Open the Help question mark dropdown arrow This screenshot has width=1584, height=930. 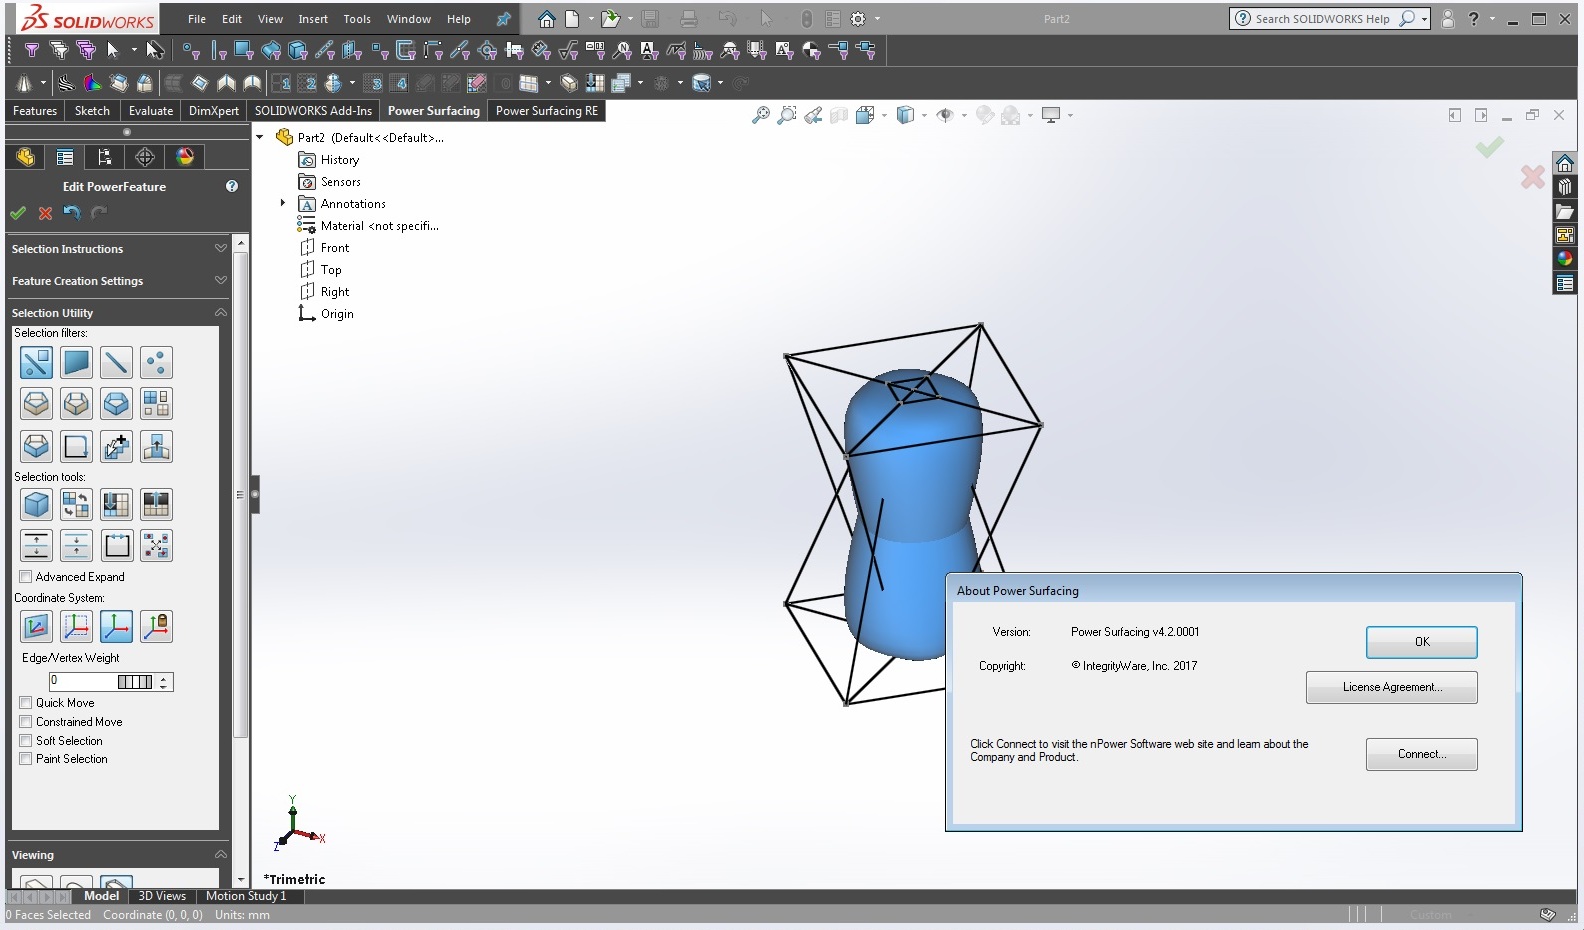point(1492,19)
